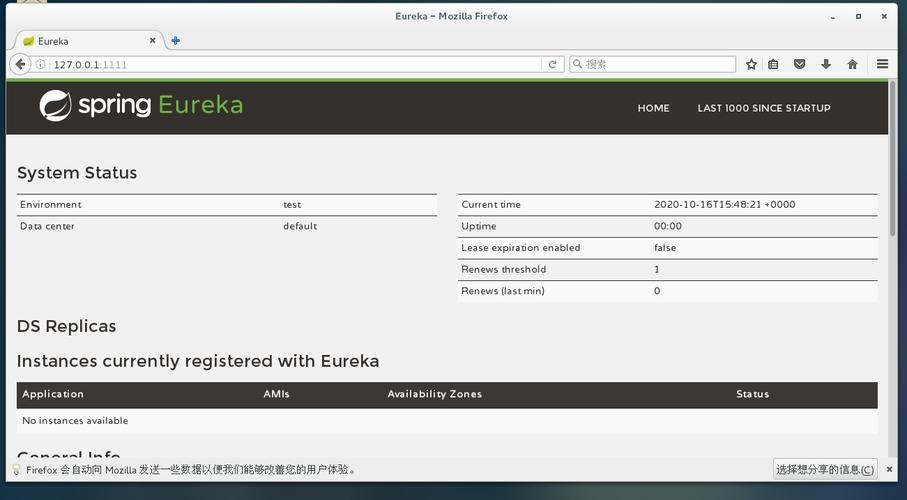Open the downloads arrow icon

click(x=826, y=64)
